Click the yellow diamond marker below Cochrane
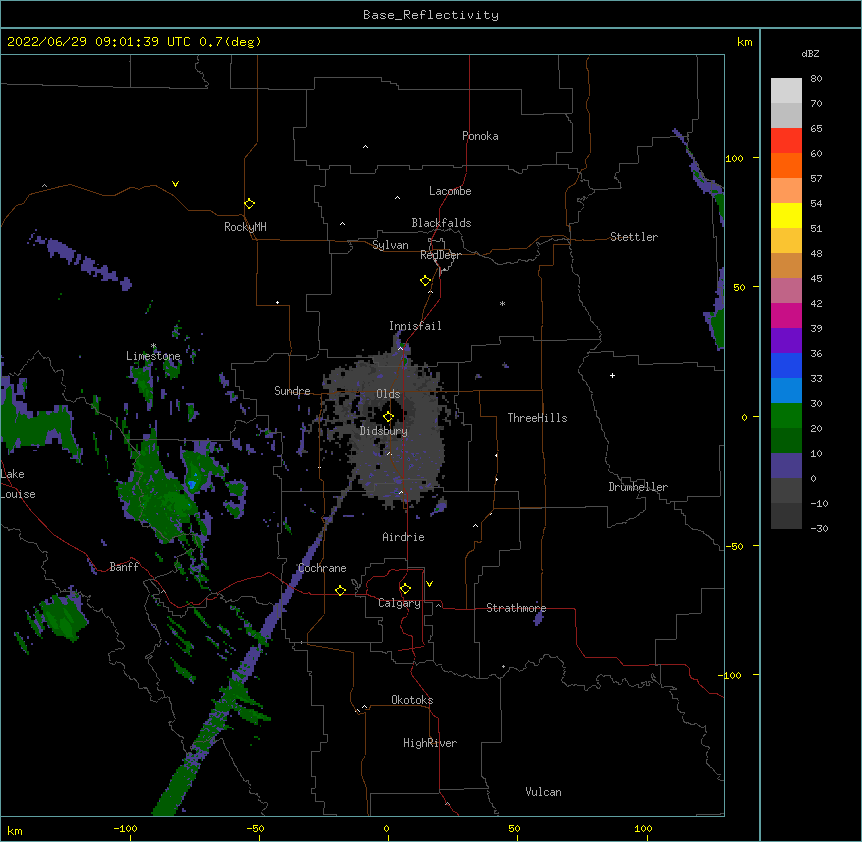 click(340, 590)
